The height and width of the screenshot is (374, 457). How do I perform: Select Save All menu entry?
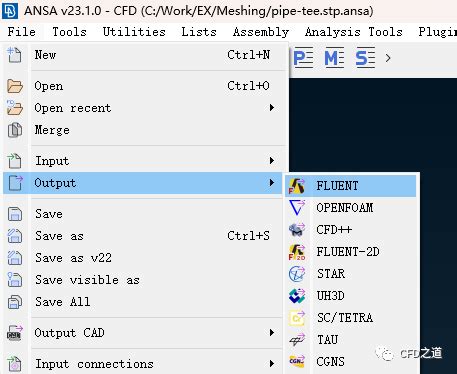click(x=143, y=302)
